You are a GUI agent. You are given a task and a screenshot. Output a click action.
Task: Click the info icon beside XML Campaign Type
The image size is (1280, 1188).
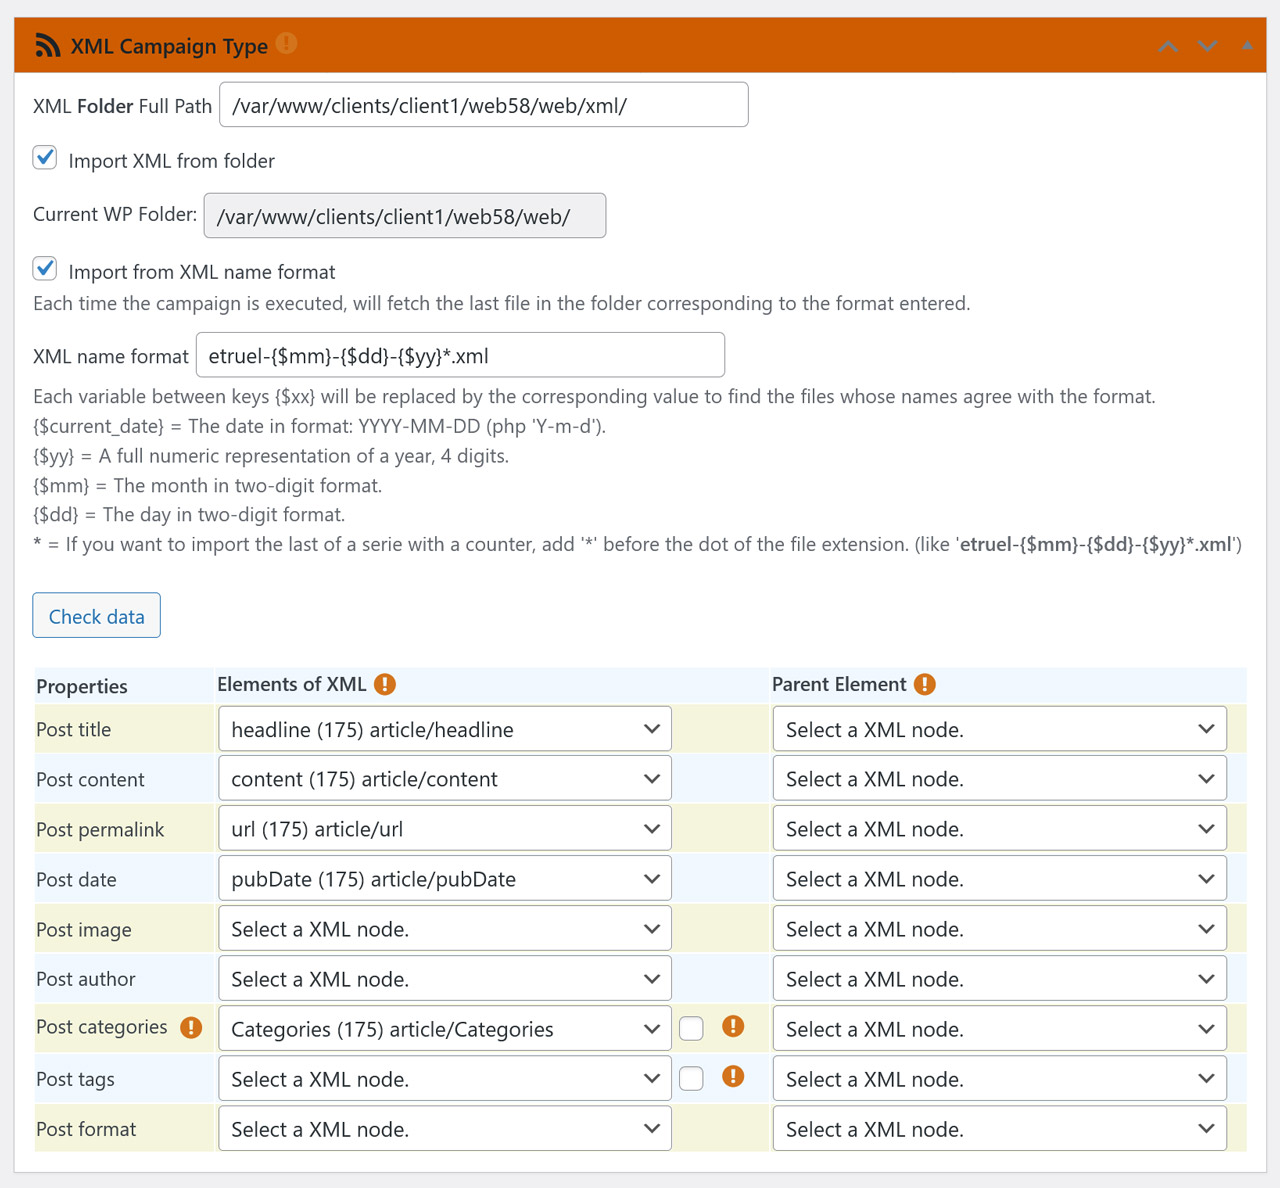(286, 43)
